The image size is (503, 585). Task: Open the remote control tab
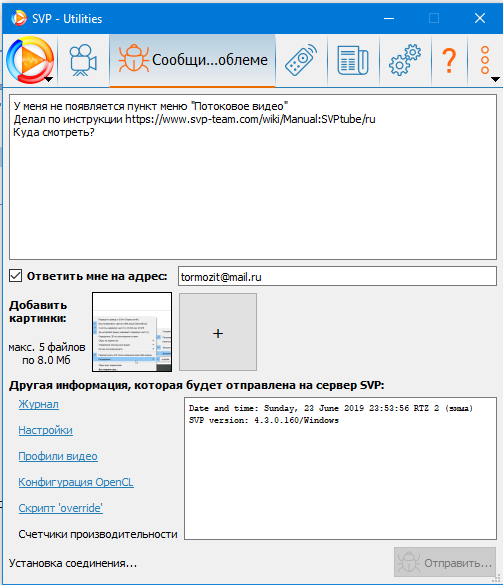301,60
